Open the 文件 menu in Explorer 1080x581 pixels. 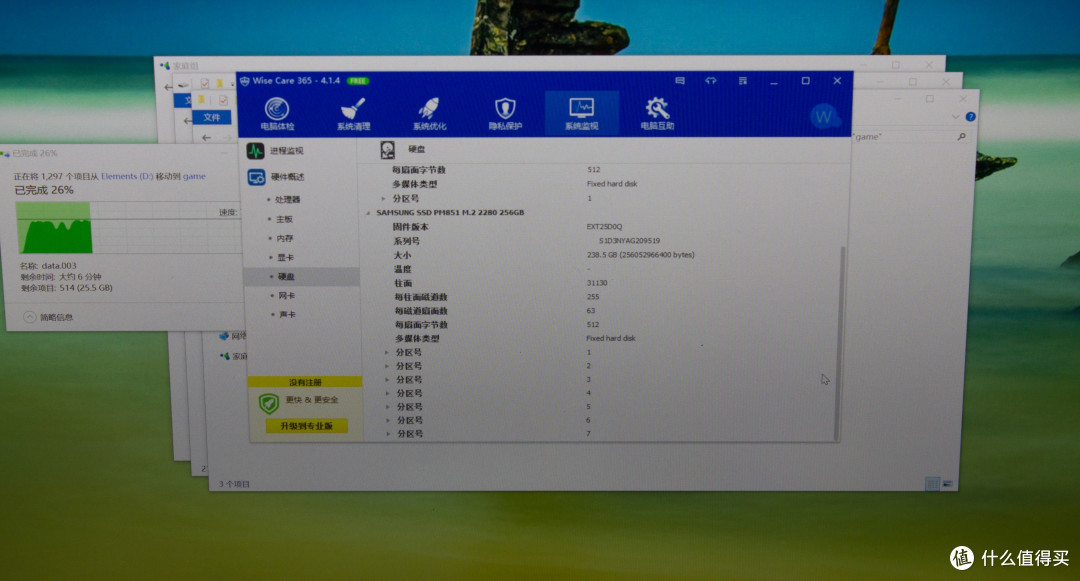(x=211, y=118)
